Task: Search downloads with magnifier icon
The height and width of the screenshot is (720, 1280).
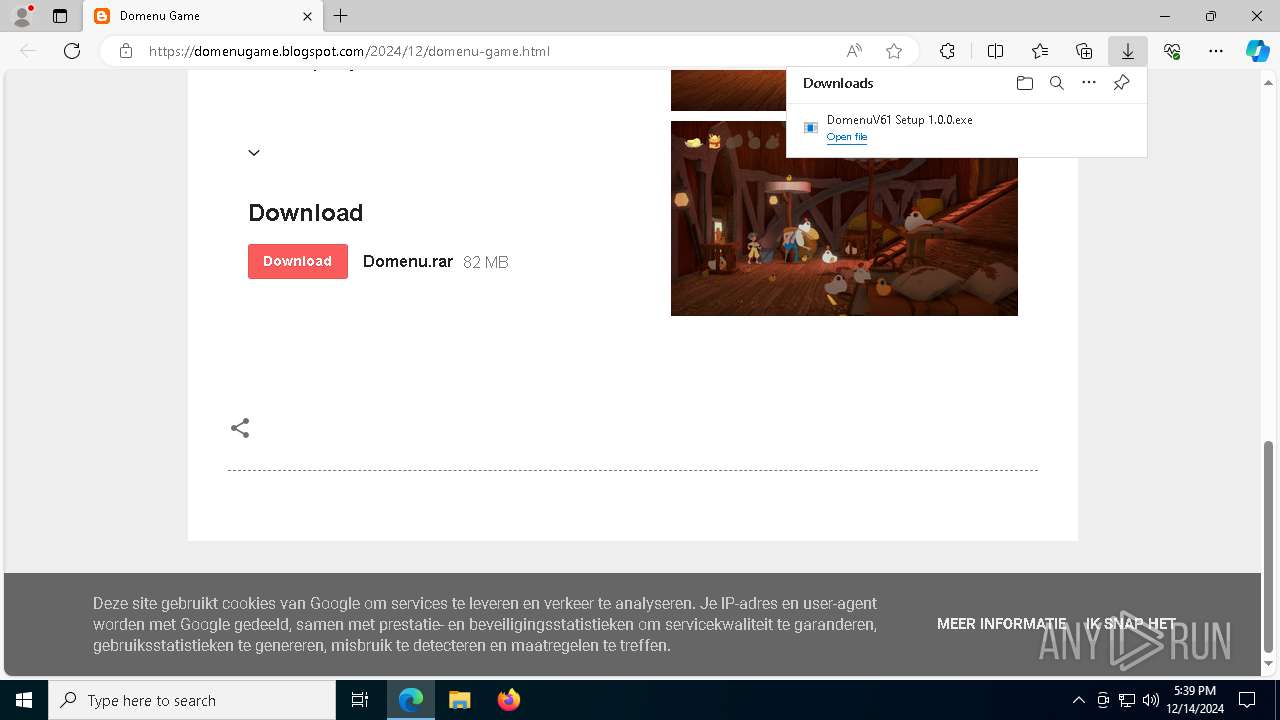Action: 1057,83
